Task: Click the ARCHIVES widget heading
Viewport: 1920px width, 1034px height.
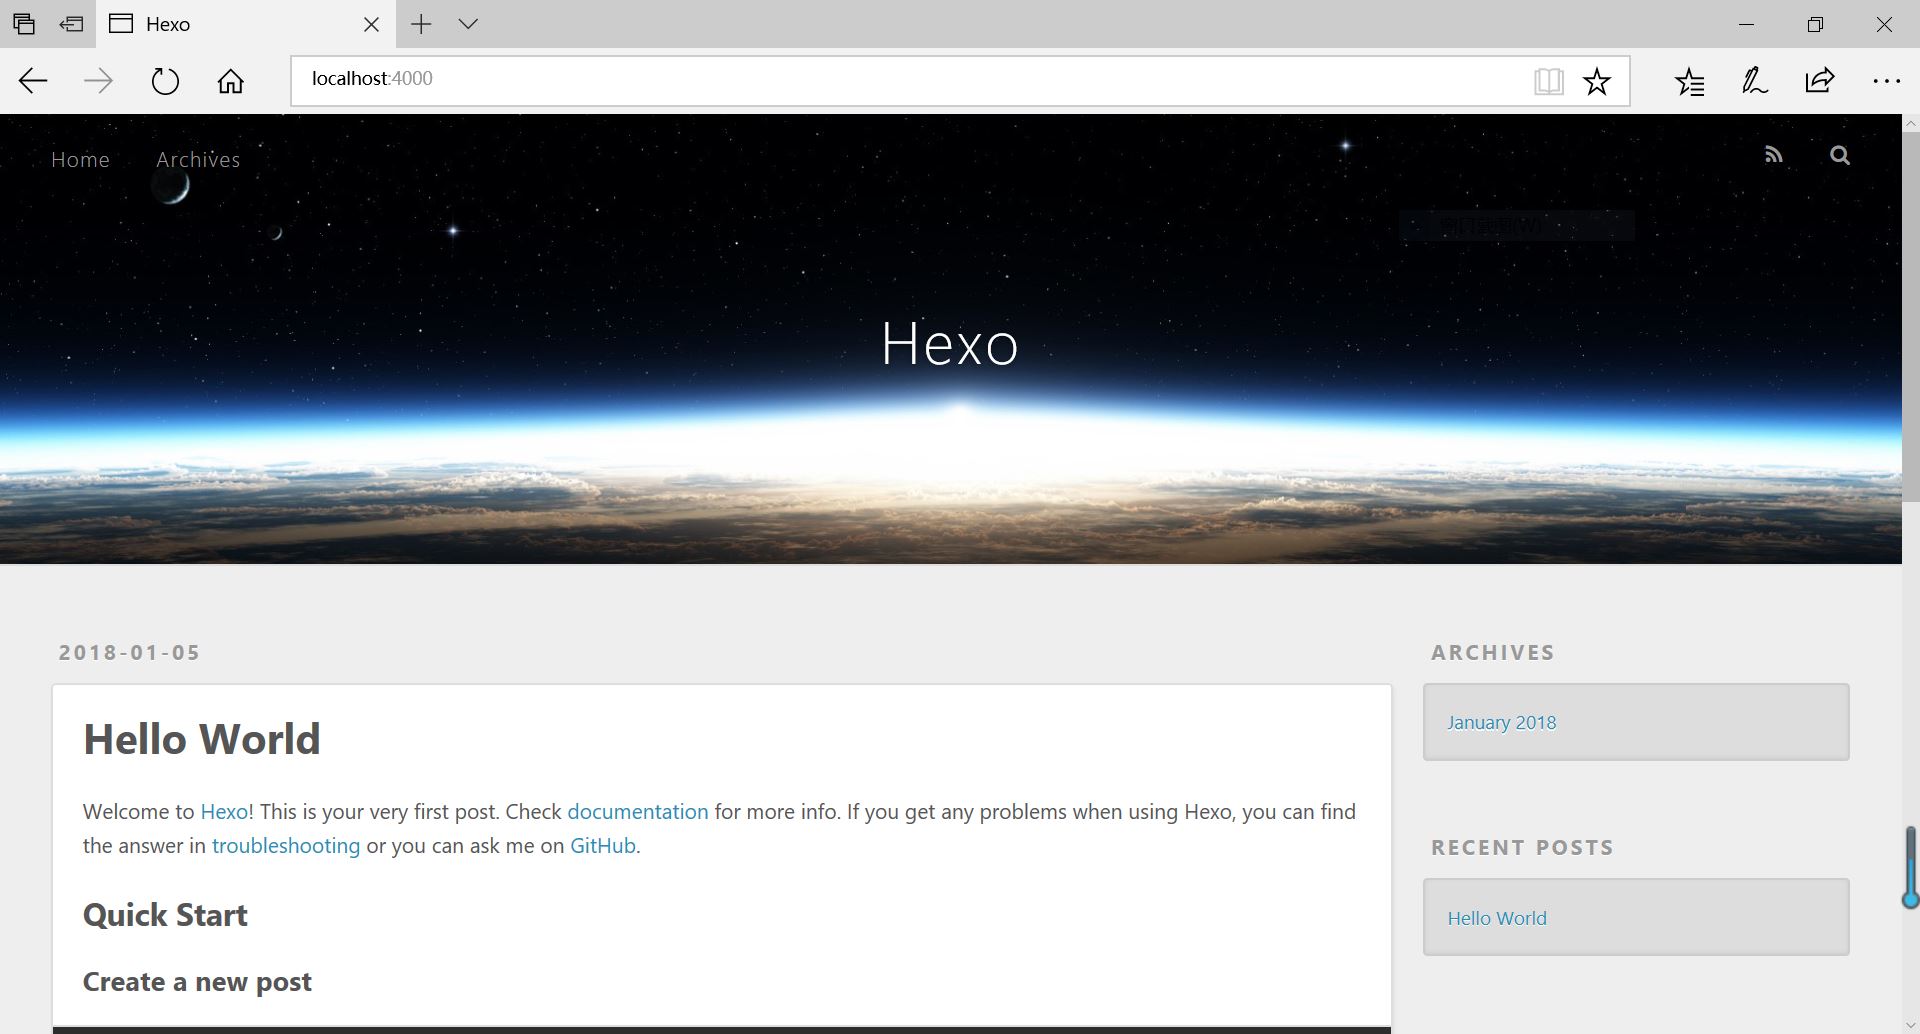Action: pyautogui.click(x=1493, y=652)
